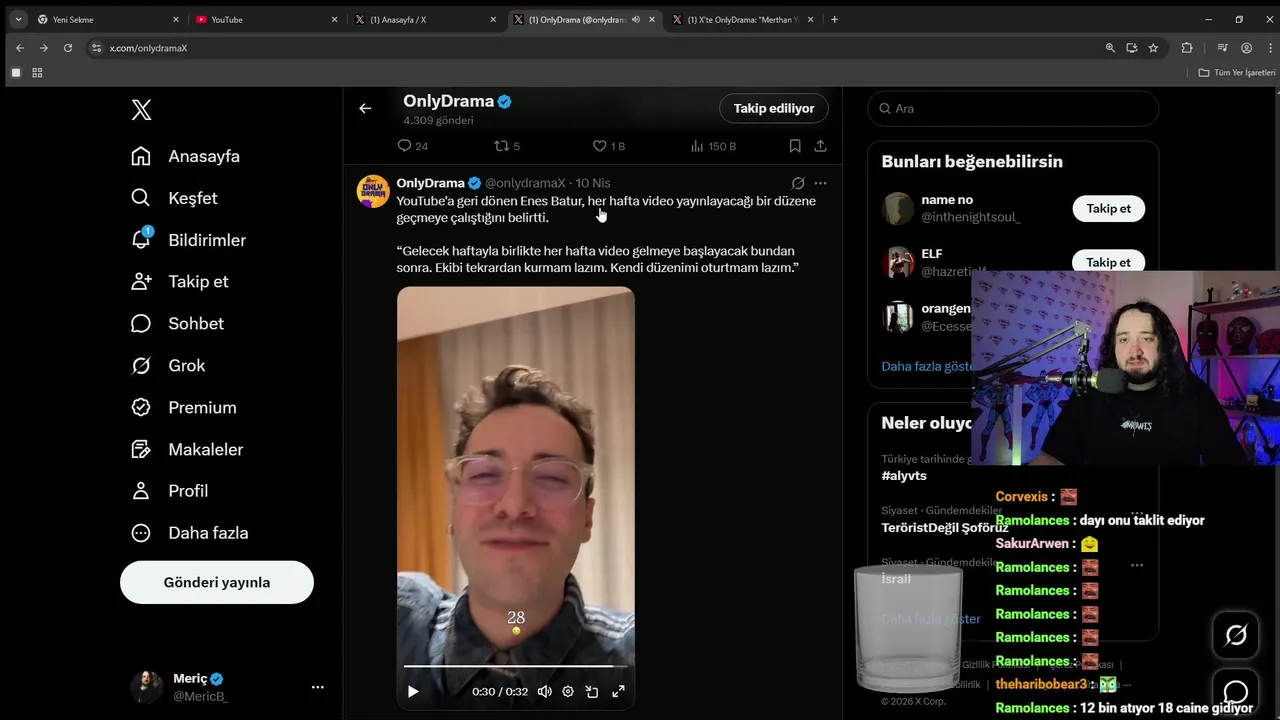The image size is (1280, 720).
Task: Open Keşfet explore page
Action: click(174, 198)
